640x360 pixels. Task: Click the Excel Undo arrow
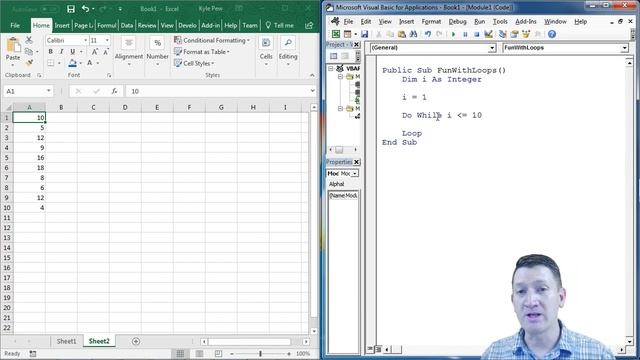[85, 9]
